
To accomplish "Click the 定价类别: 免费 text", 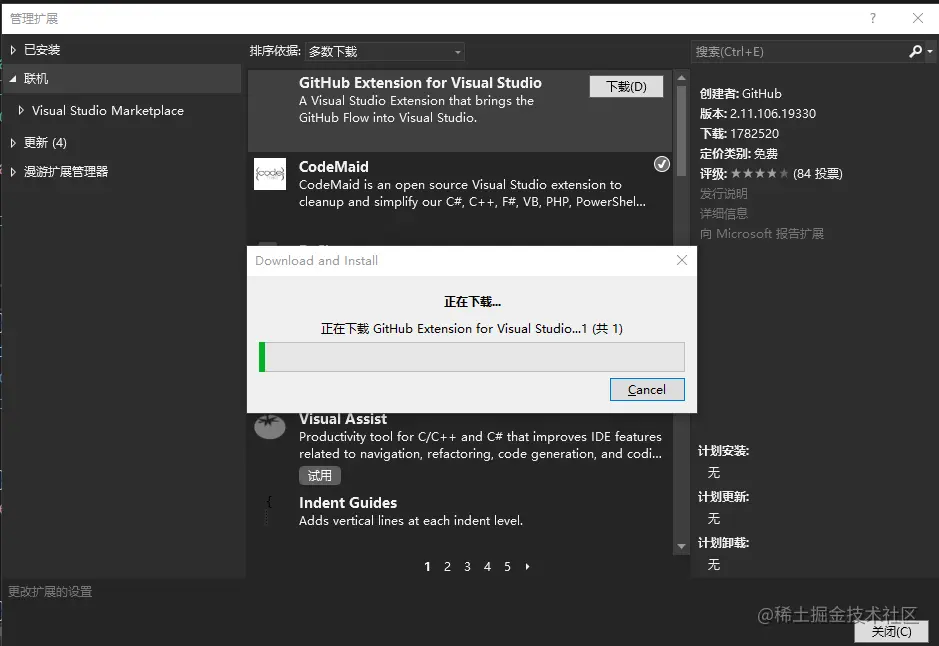I will point(738,153).
